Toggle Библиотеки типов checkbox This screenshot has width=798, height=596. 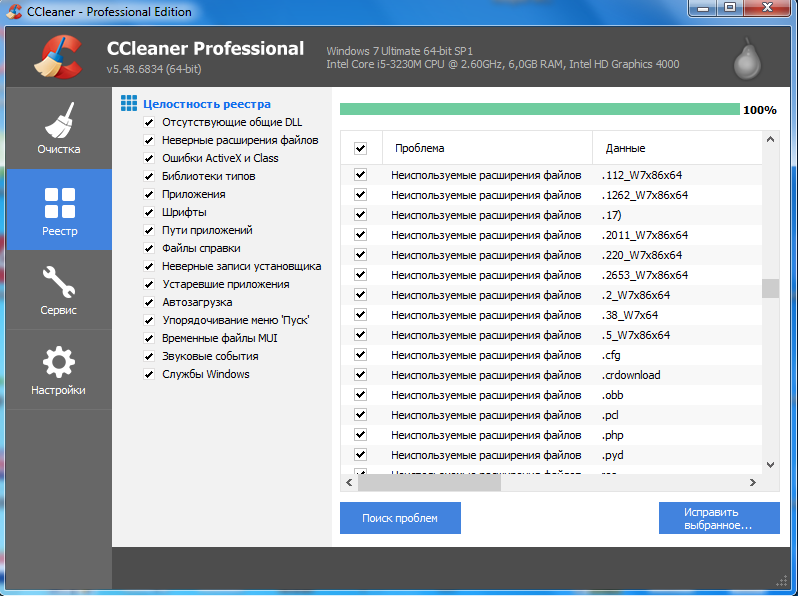(149, 176)
